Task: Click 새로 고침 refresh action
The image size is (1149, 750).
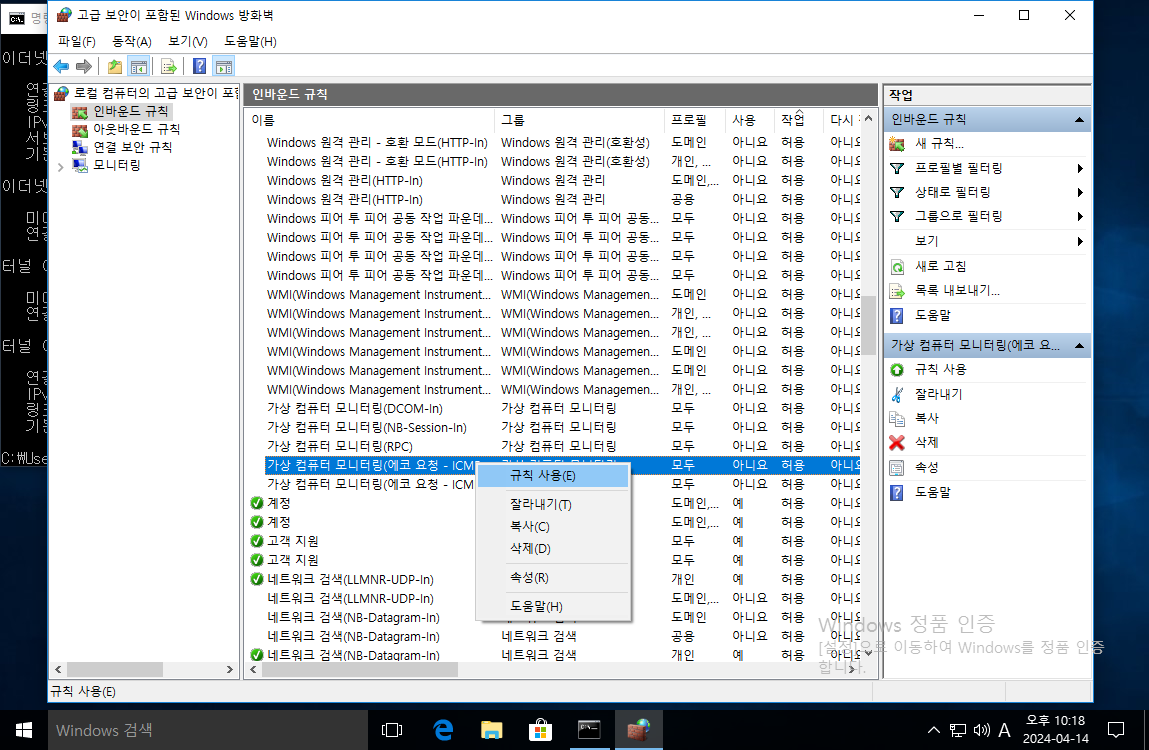Action: 940,266
